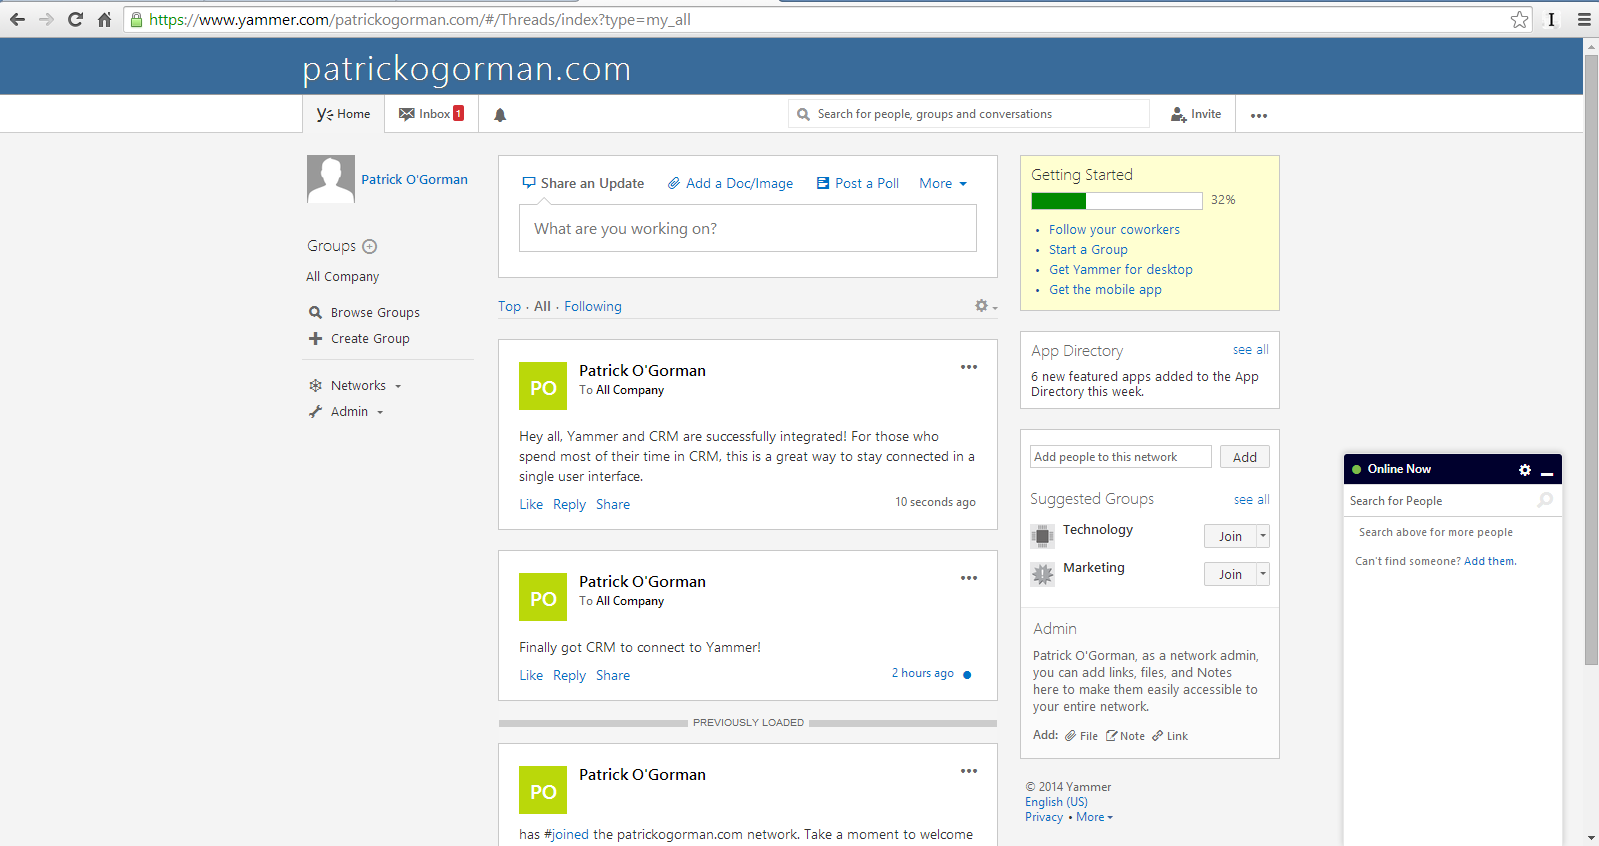Add a Note to the network
This screenshot has width=1599, height=846.
(1125, 736)
